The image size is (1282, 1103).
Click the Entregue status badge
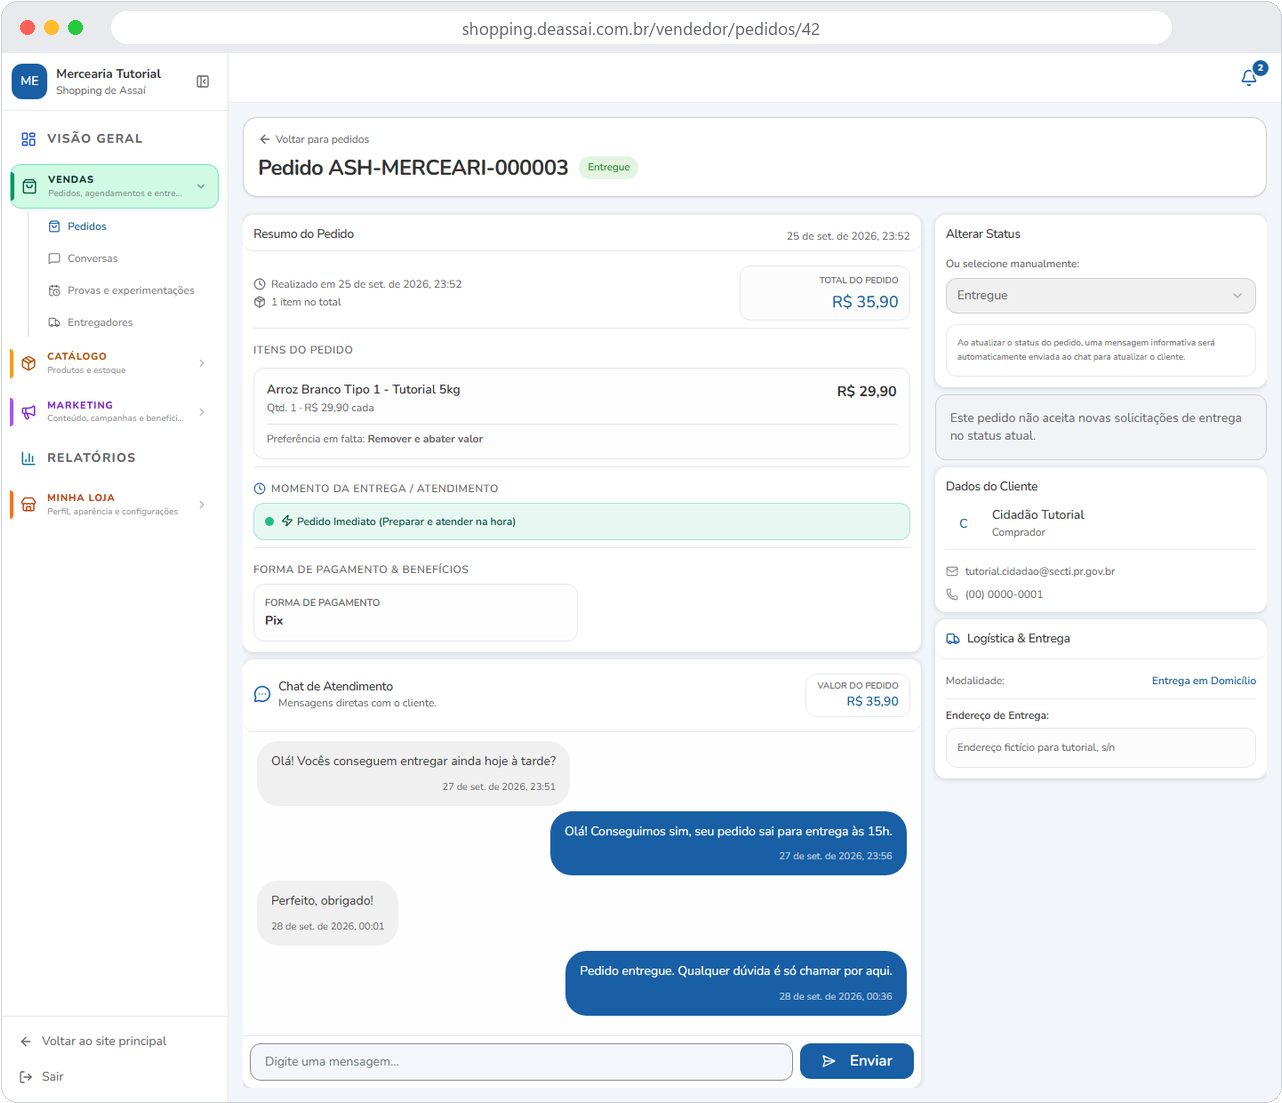tap(609, 168)
